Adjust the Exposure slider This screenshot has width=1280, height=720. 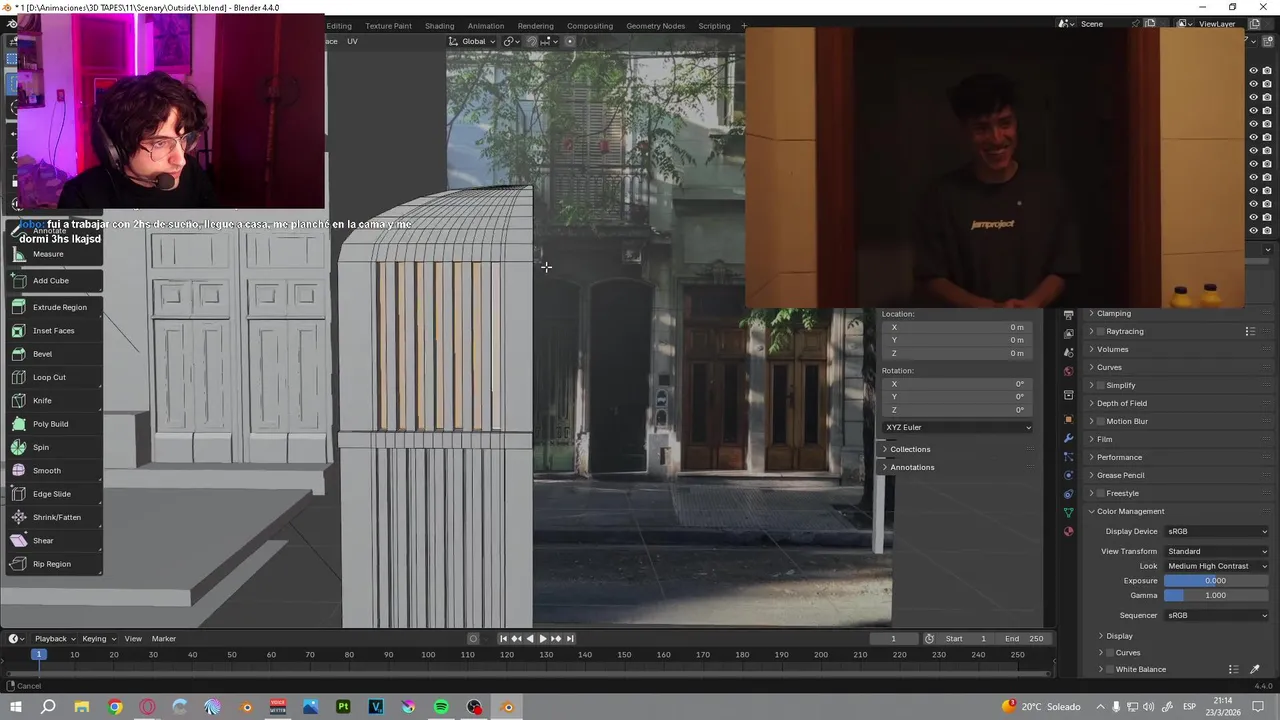(x=1216, y=581)
